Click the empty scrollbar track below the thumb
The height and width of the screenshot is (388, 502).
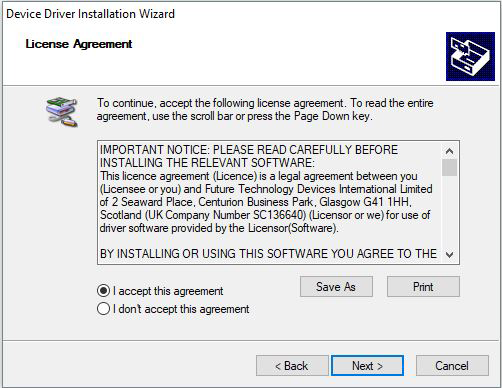pos(449,212)
